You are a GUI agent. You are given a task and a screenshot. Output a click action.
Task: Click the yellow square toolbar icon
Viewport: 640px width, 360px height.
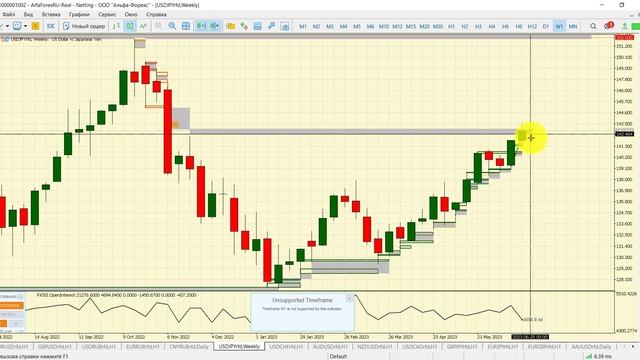[x=36, y=26]
